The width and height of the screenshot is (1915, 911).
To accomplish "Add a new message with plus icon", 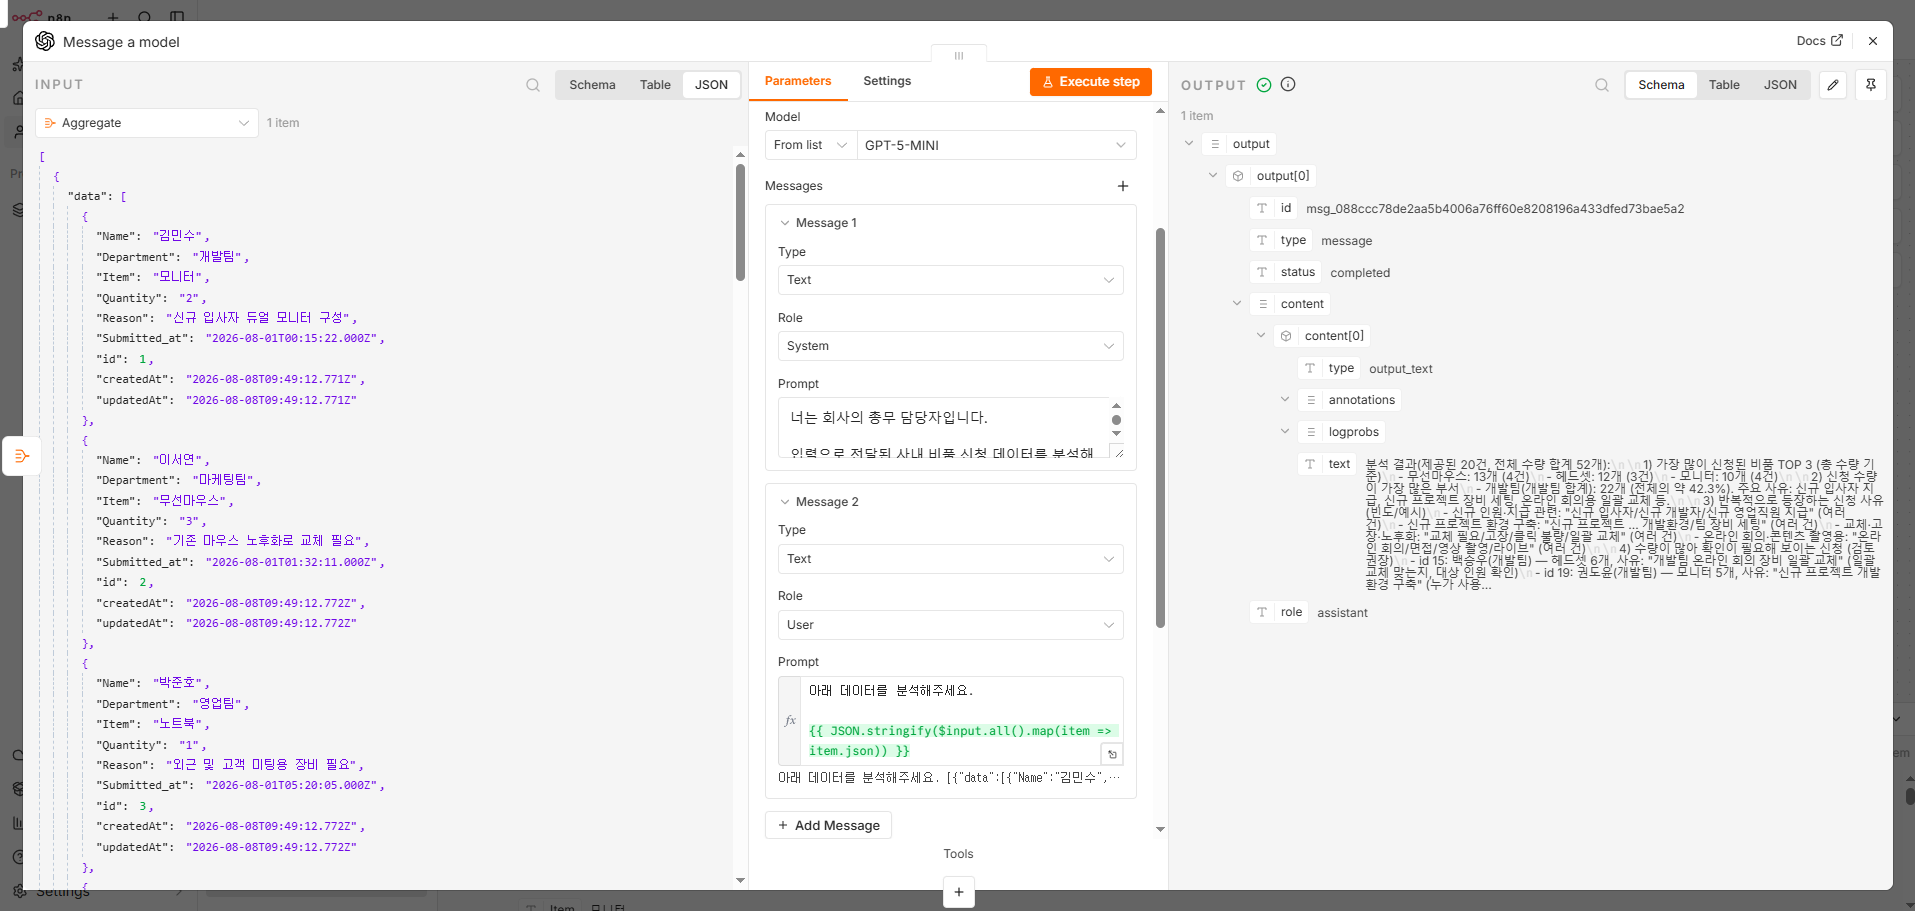I will [x=1123, y=186].
